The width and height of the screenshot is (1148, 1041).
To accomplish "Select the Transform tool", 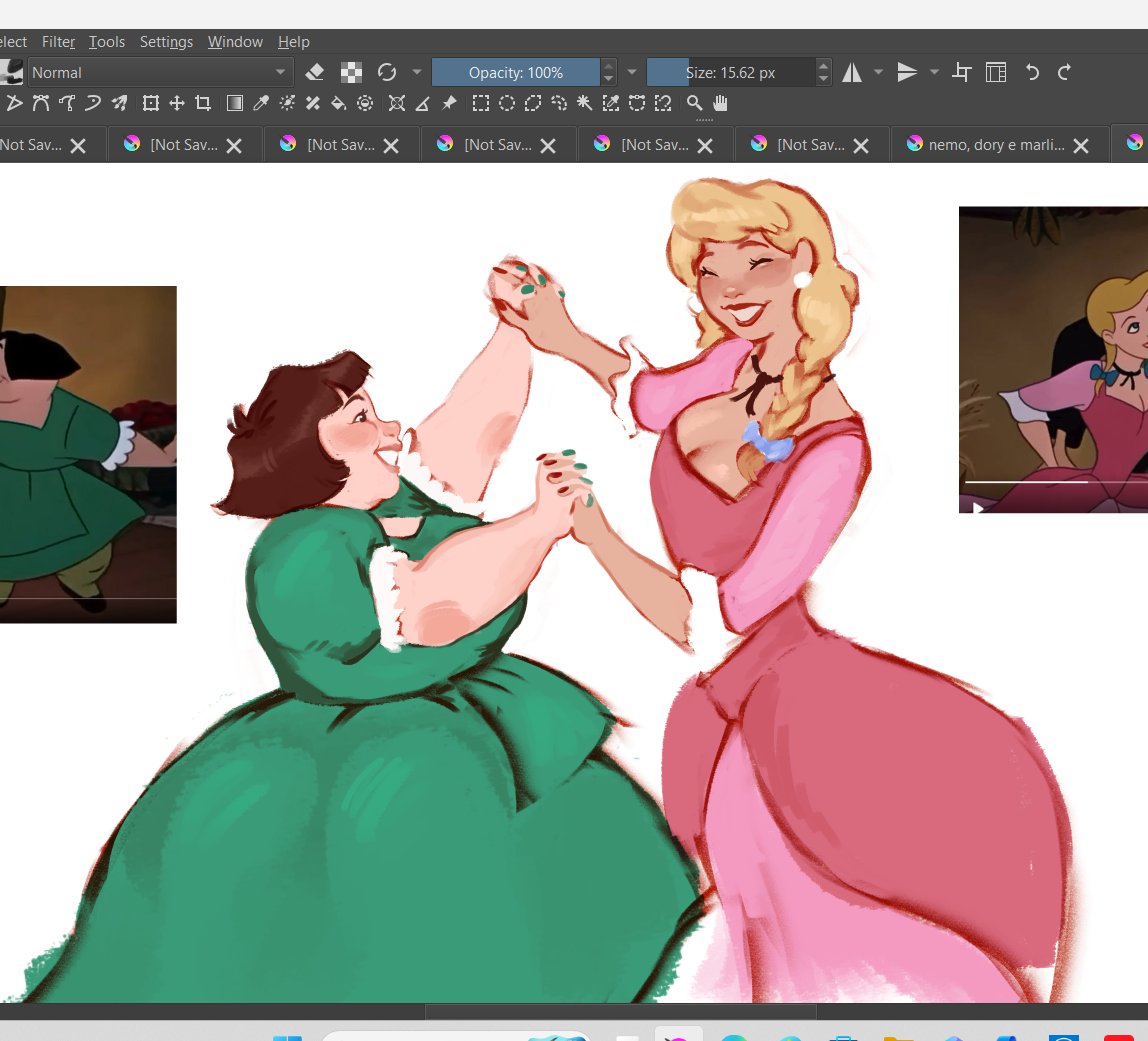I will 151,103.
